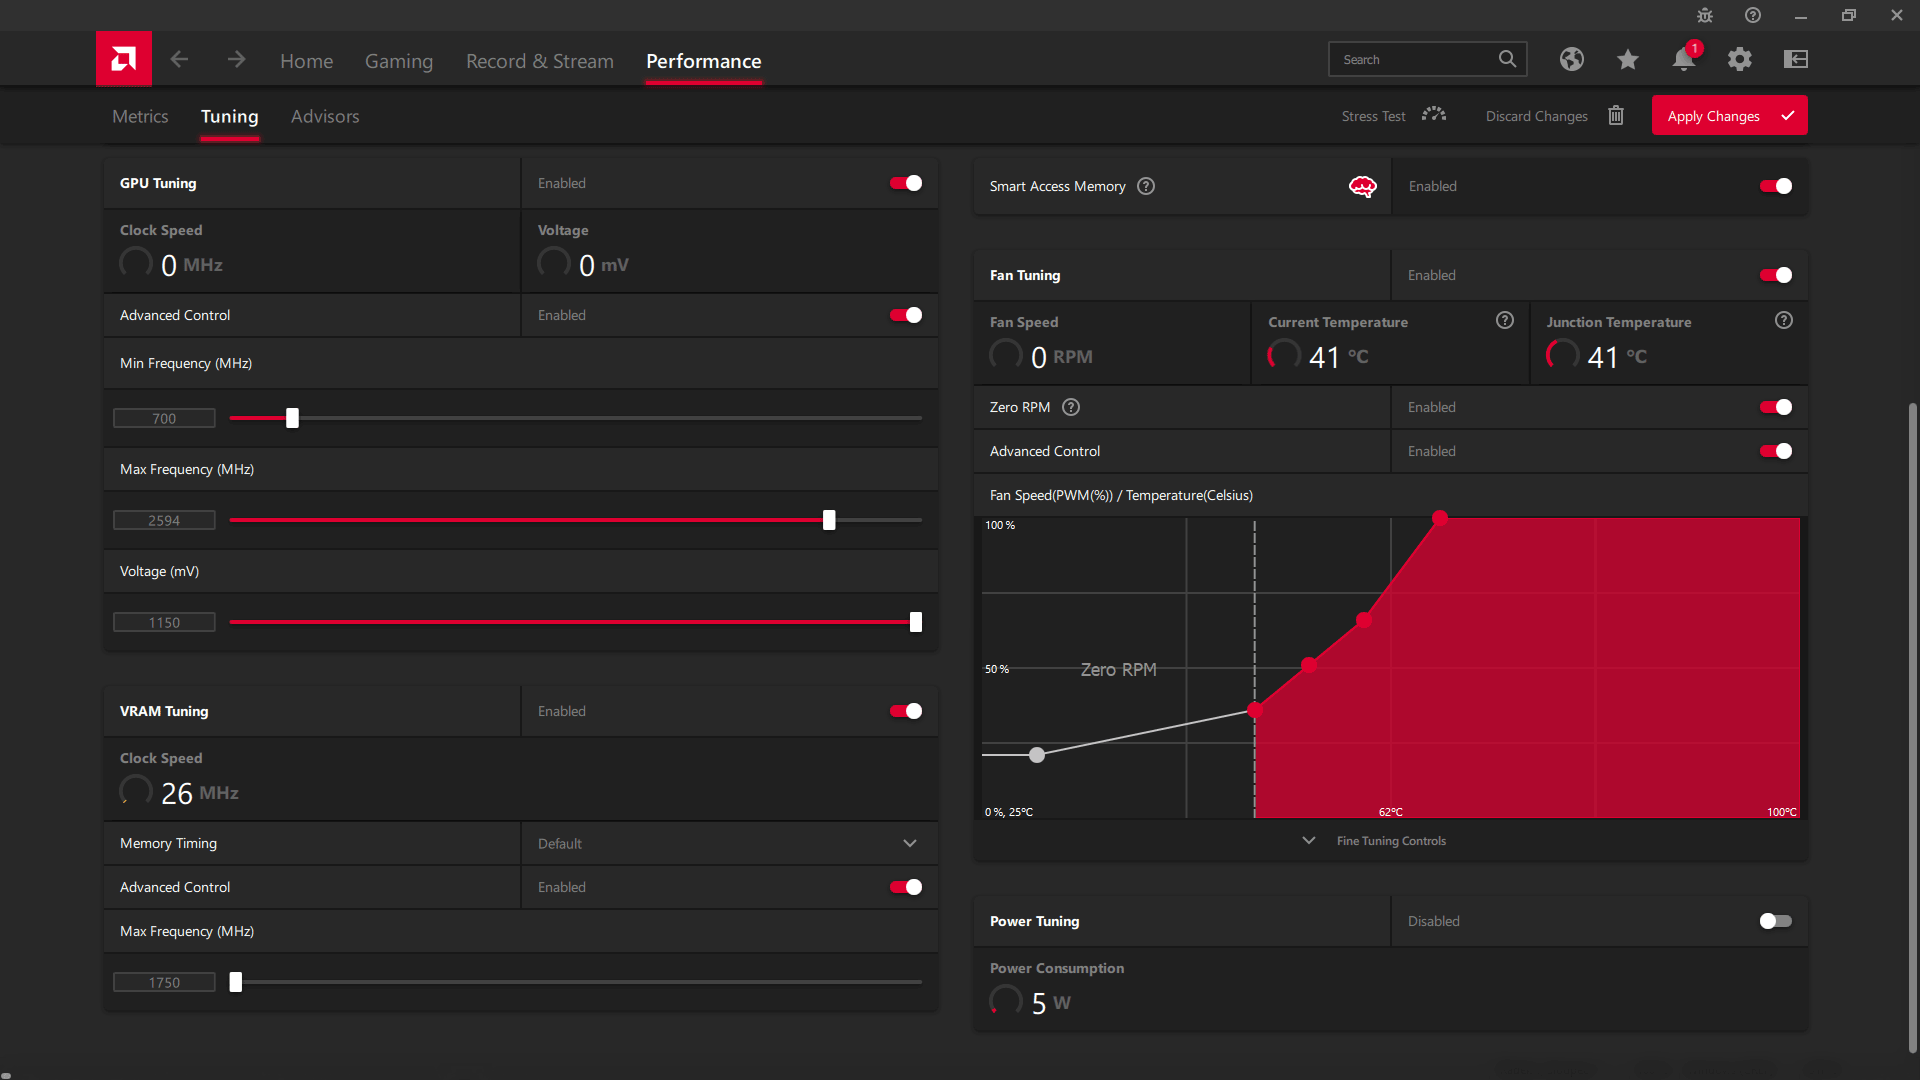Click the Smart Access Memory brain icon
The image size is (1920, 1080).
coord(1363,186)
